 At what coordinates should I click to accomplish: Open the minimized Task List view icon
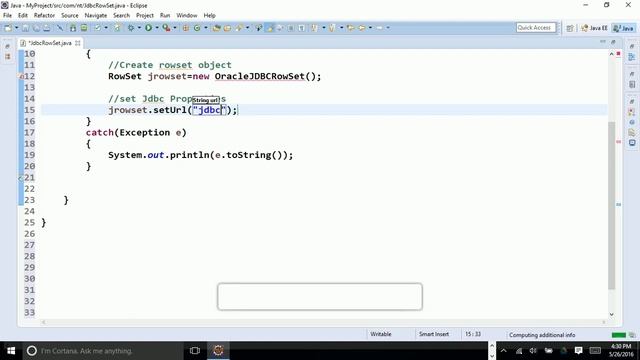tap(632, 85)
